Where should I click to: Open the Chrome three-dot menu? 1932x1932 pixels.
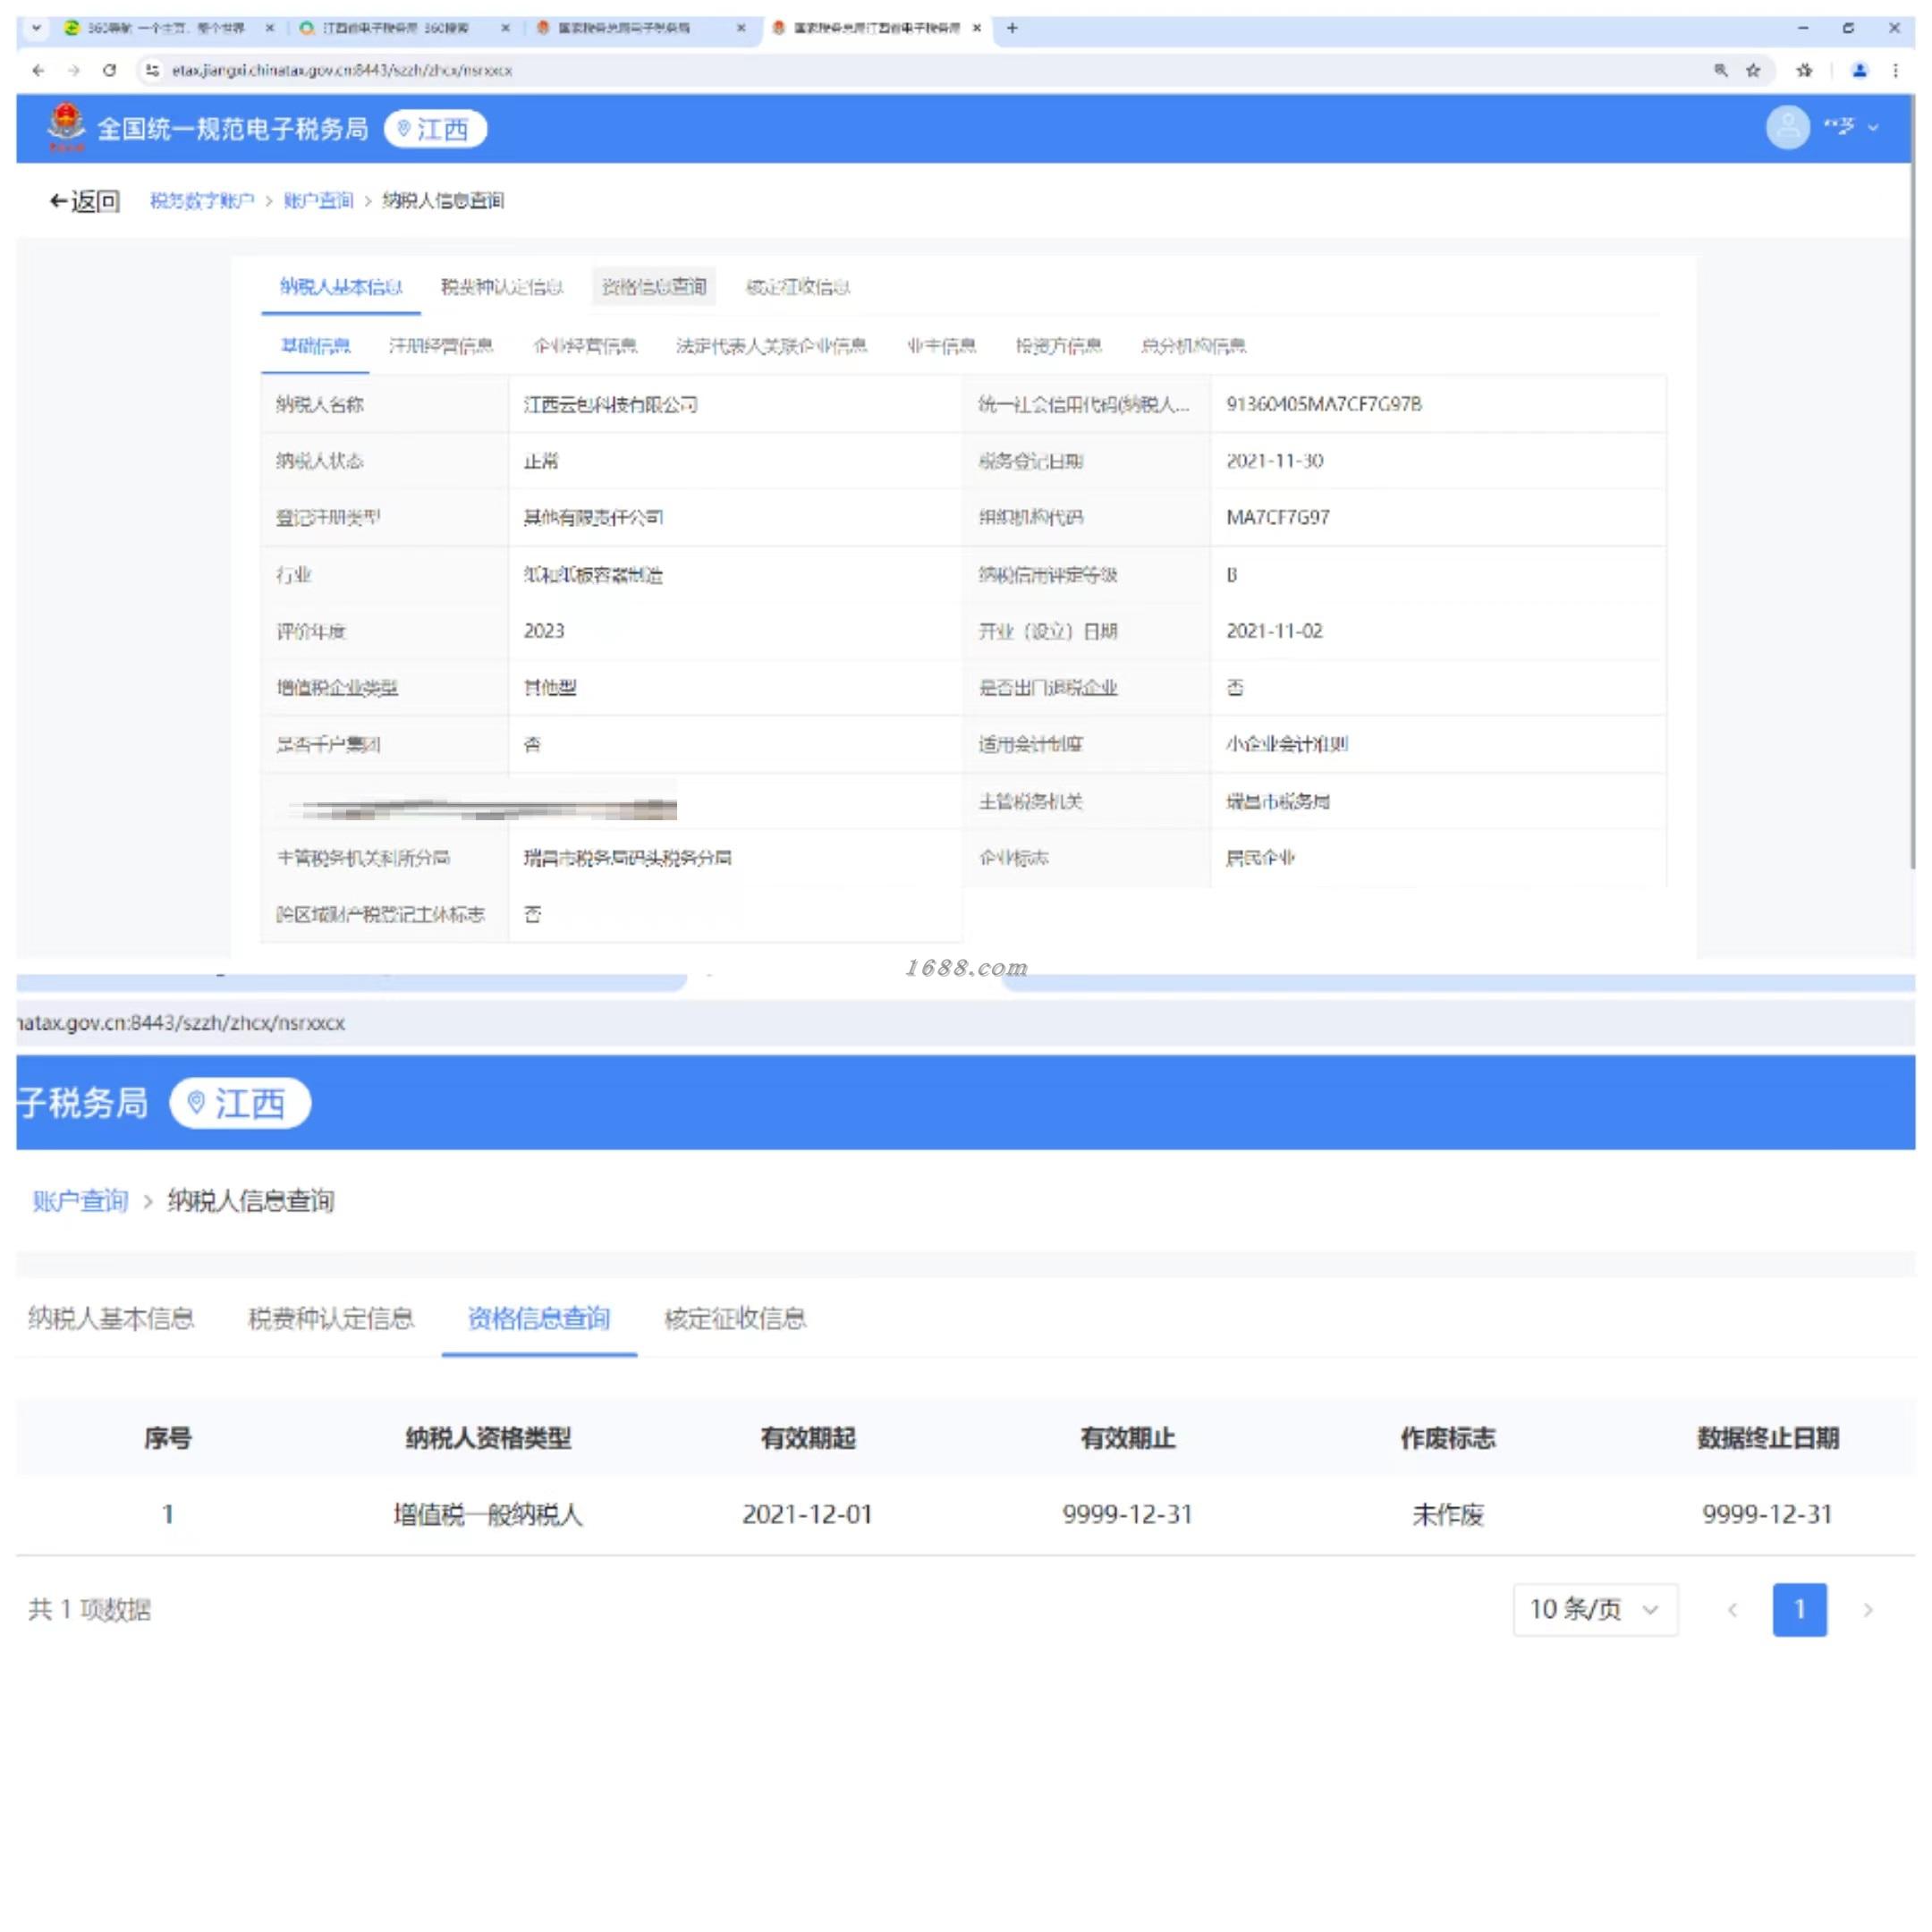(x=1895, y=70)
